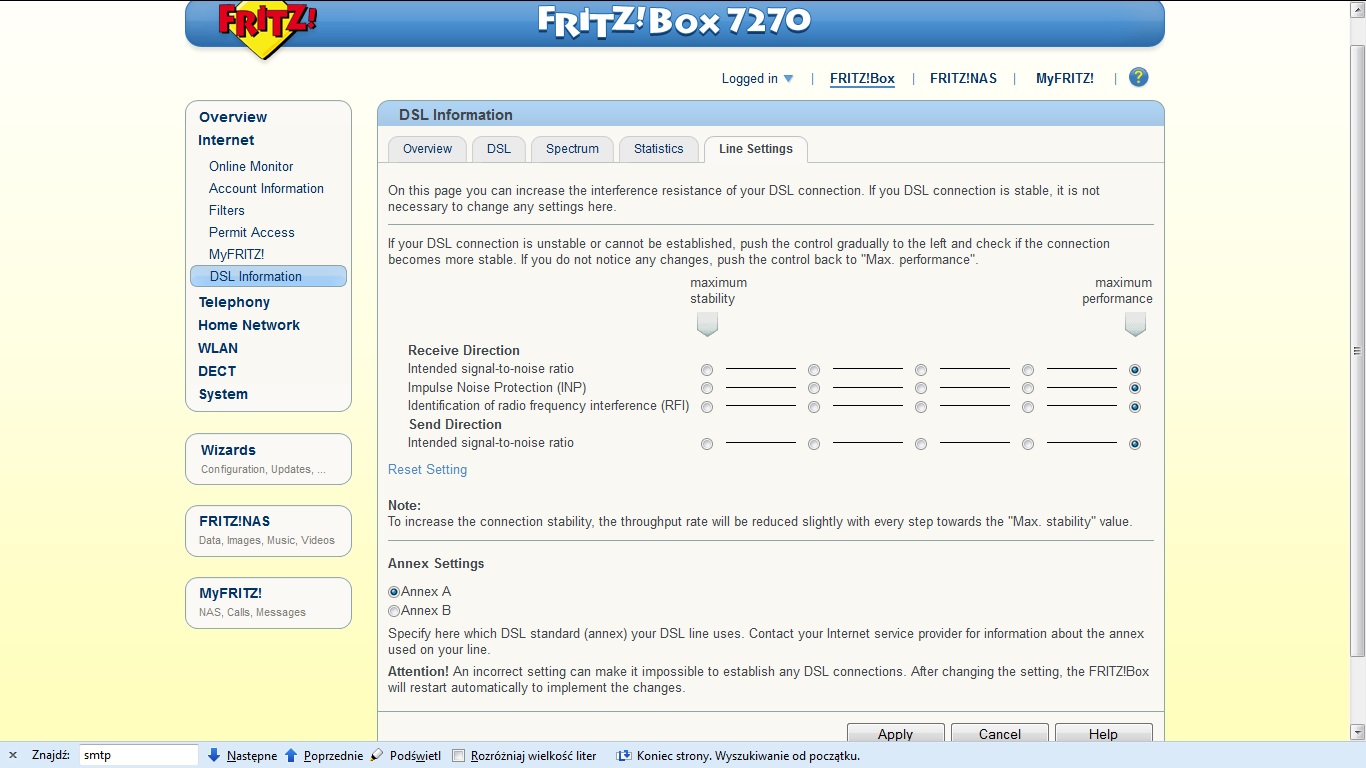Click the maximum stability slider marker
Viewport: 1366px width, 768px height.
(x=707, y=324)
